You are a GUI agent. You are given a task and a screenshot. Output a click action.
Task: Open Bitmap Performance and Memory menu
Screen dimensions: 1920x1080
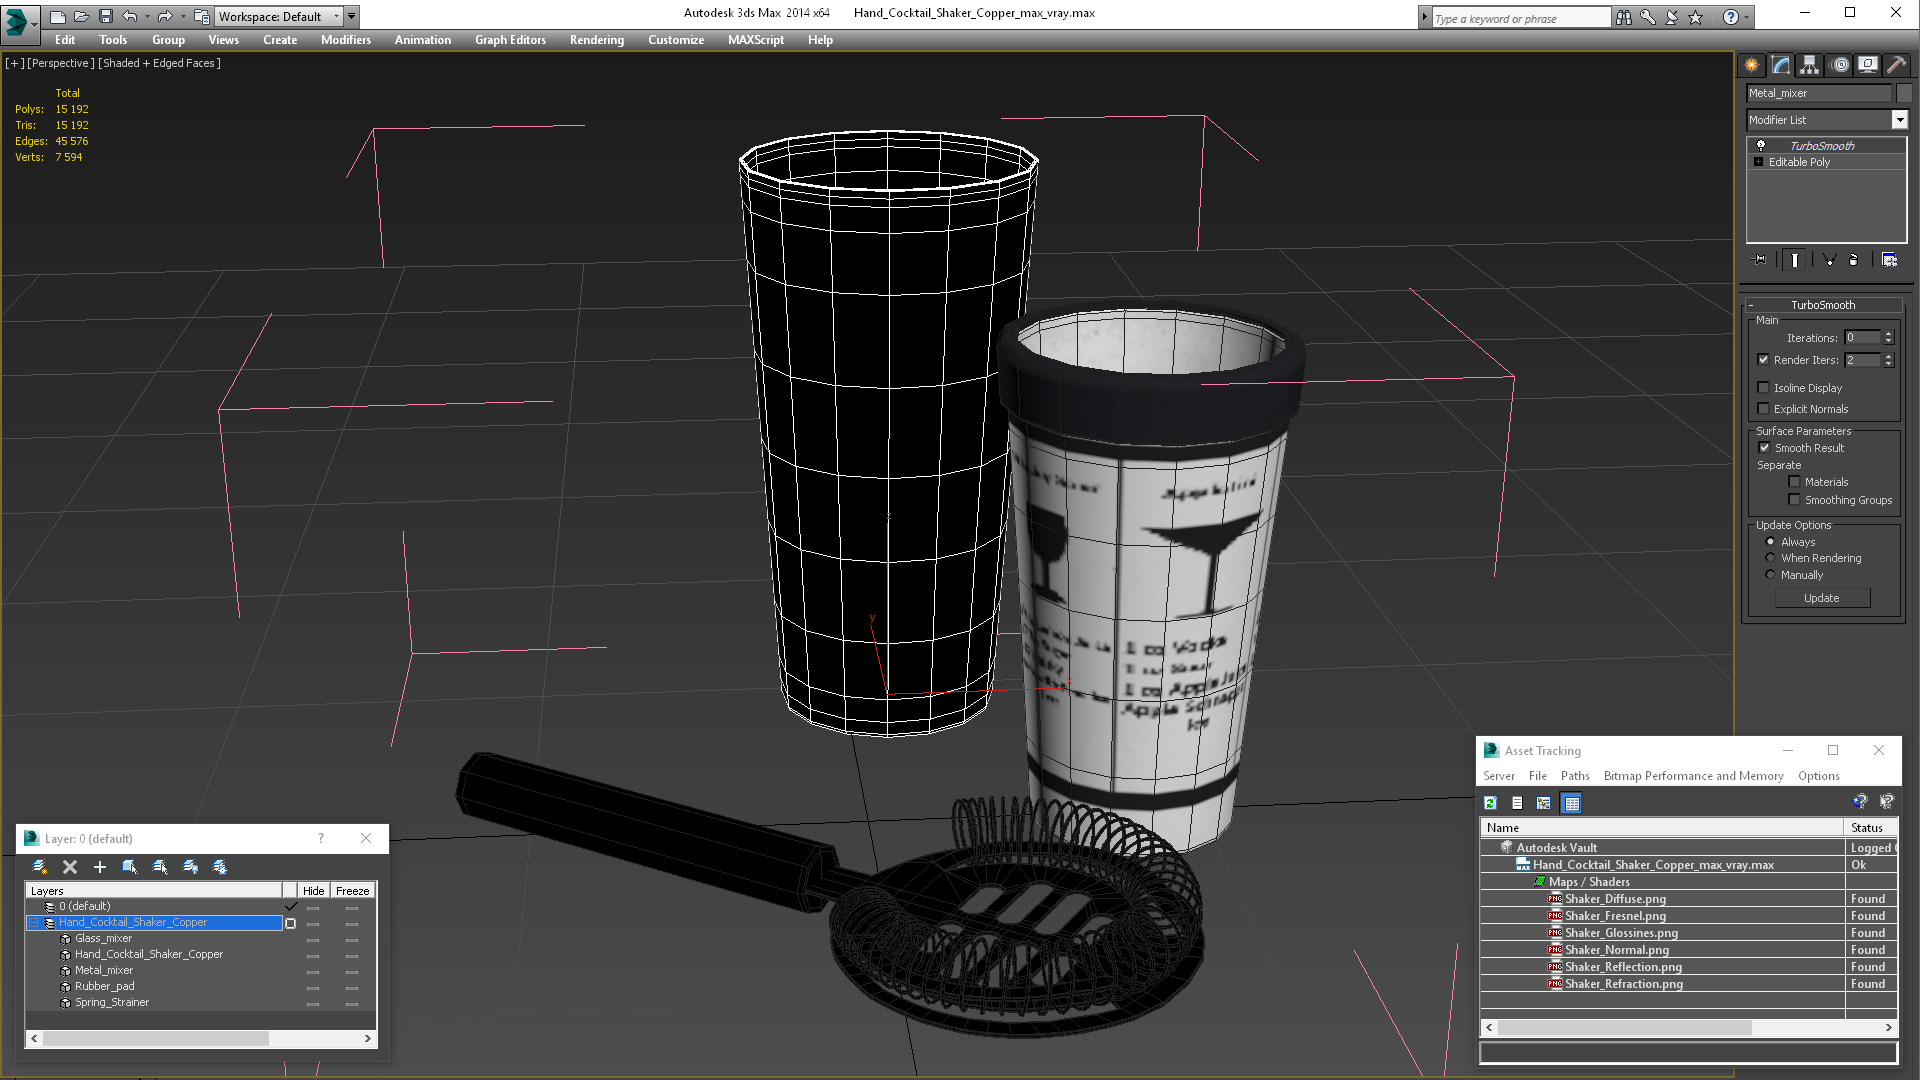[x=1693, y=776]
